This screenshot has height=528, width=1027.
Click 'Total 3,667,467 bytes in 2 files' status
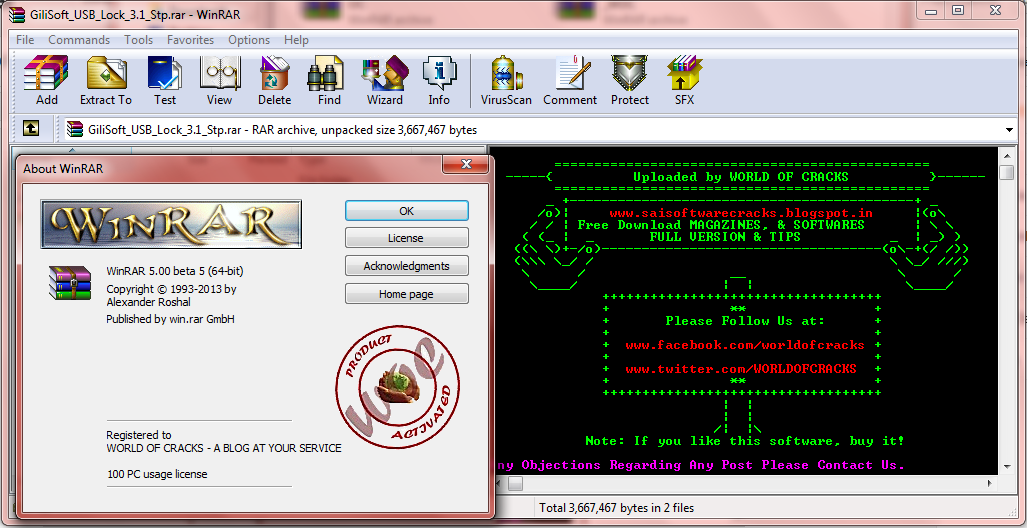(616, 508)
